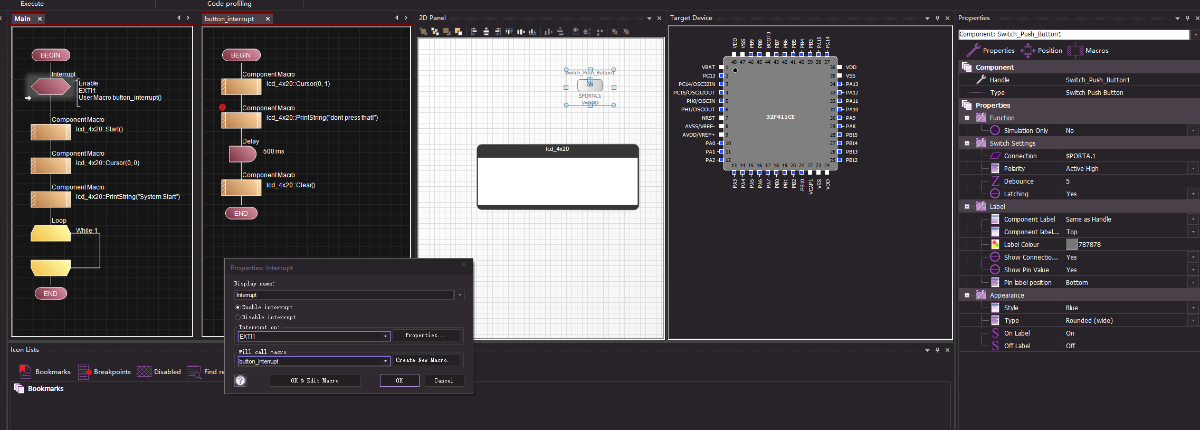Click the Disabled icon in Icon Lists
The height and width of the screenshot is (430, 1200).
click(144, 371)
